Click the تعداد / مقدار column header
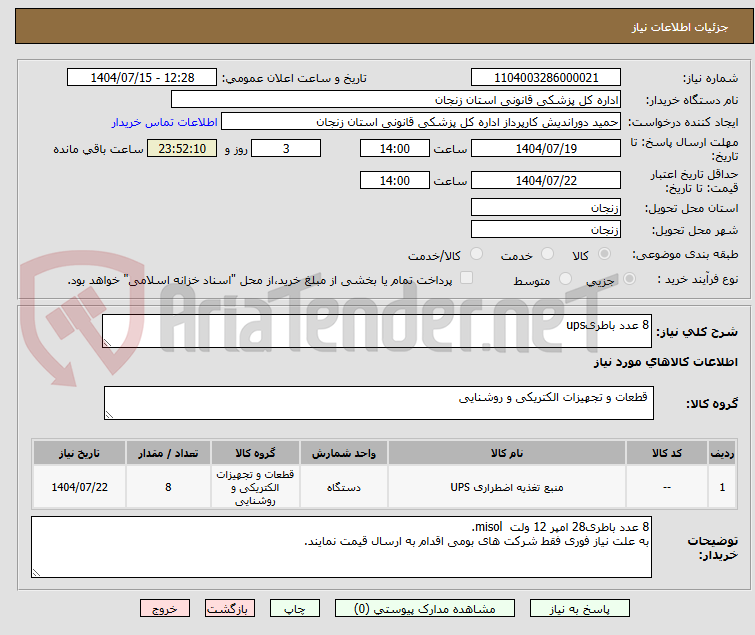 (168, 453)
